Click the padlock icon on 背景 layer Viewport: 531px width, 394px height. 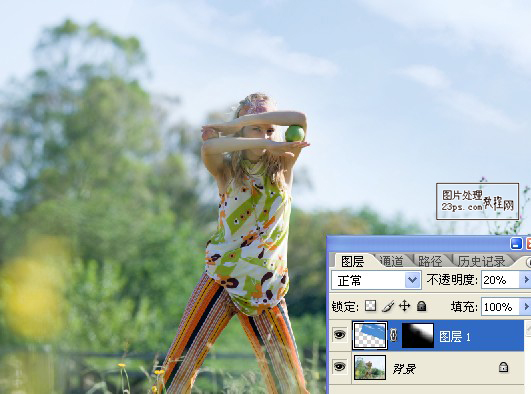503,367
